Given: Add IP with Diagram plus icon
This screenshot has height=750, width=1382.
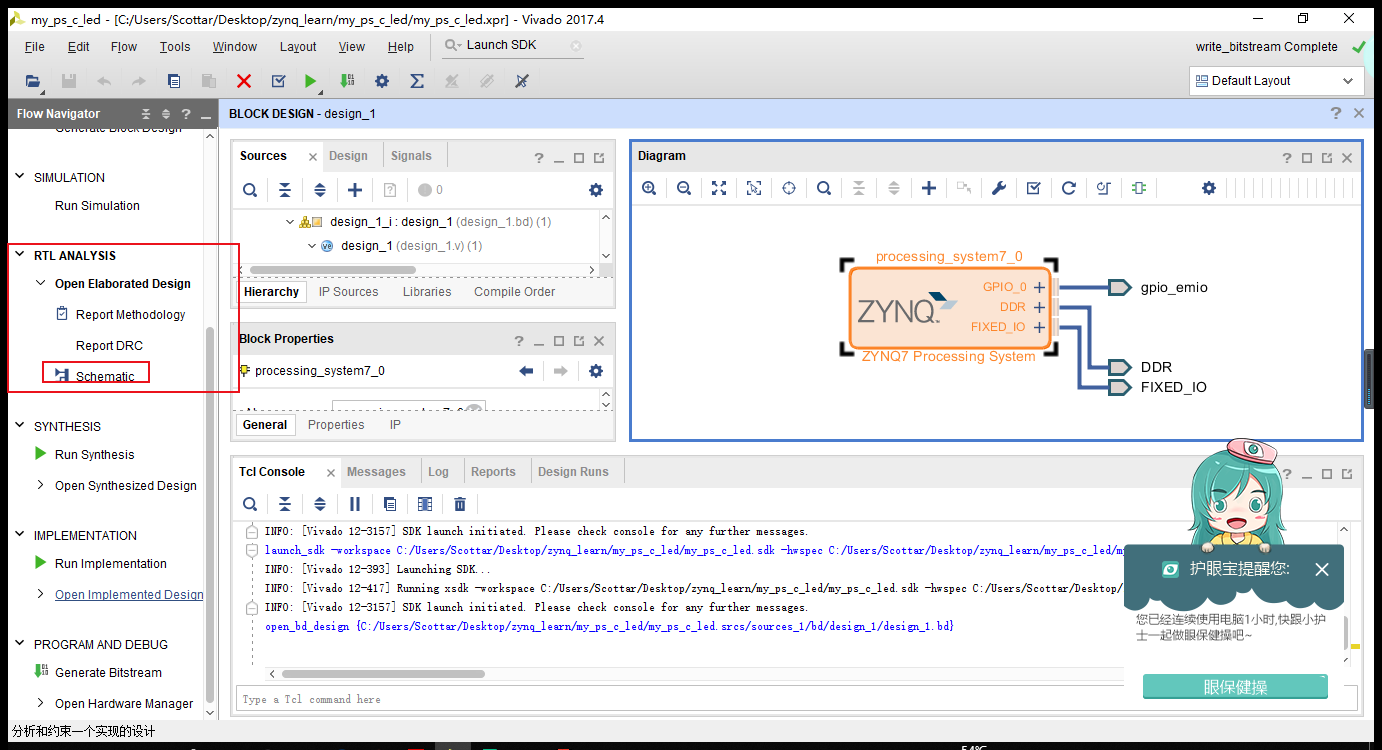Looking at the screenshot, I should 929,188.
